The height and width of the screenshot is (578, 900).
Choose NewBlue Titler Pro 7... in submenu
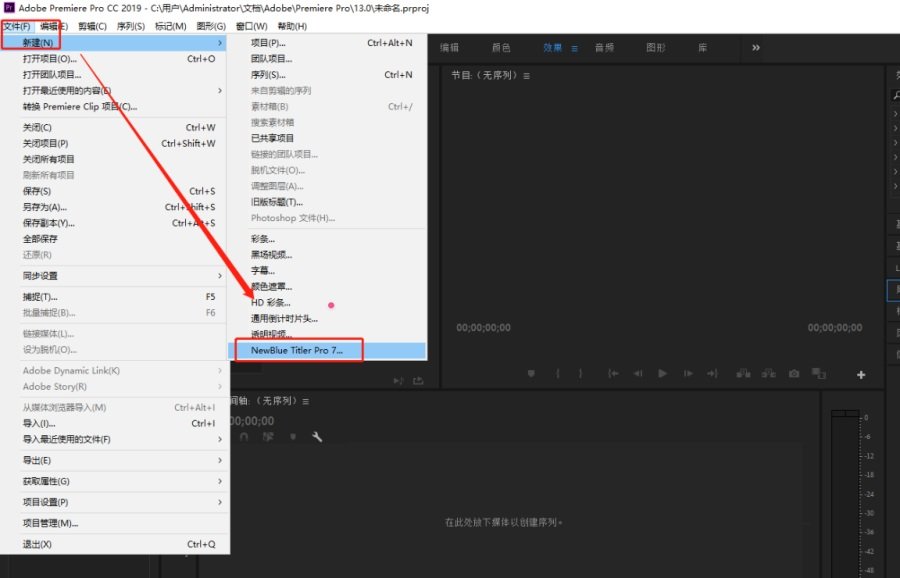click(x=327, y=350)
